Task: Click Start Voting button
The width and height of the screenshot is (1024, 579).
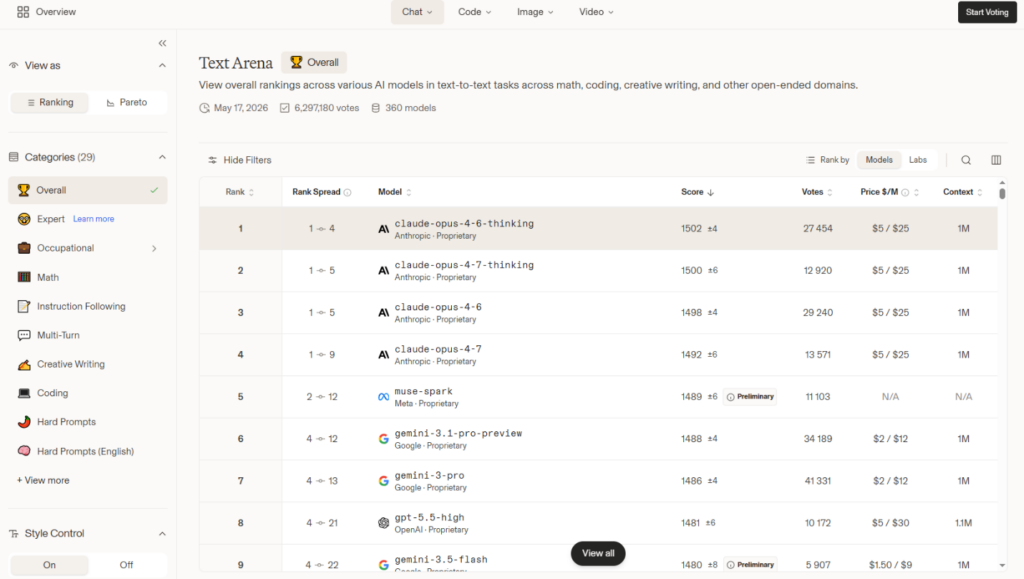Action: [987, 12]
